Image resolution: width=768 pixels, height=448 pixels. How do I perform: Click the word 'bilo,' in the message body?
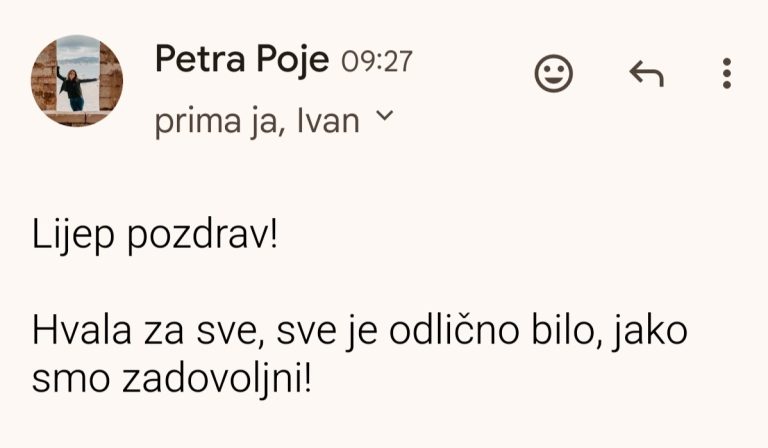pos(567,331)
